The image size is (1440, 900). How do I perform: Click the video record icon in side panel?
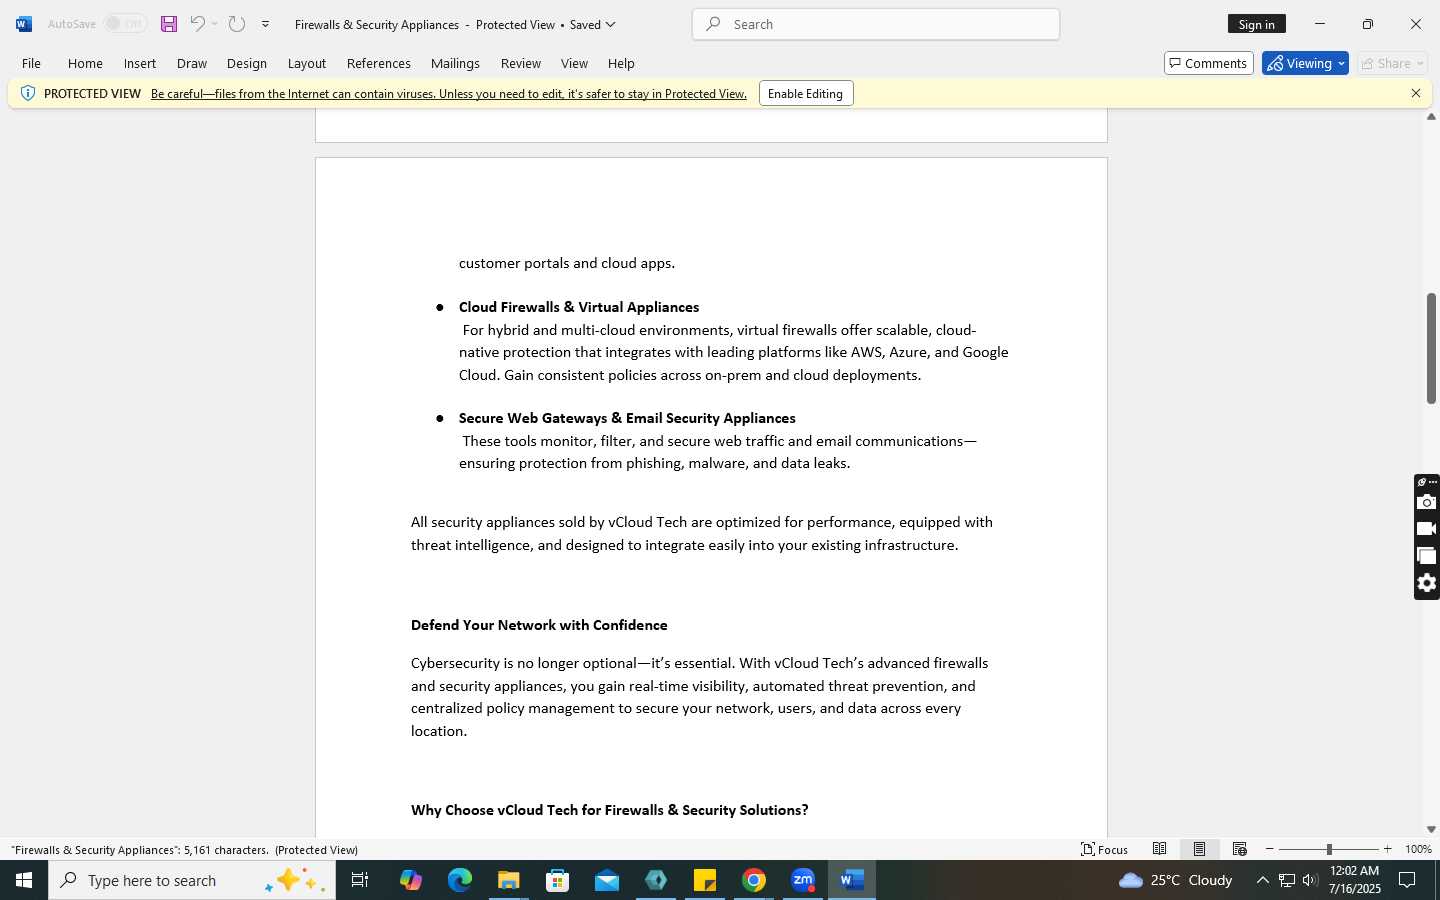coord(1427,529)
